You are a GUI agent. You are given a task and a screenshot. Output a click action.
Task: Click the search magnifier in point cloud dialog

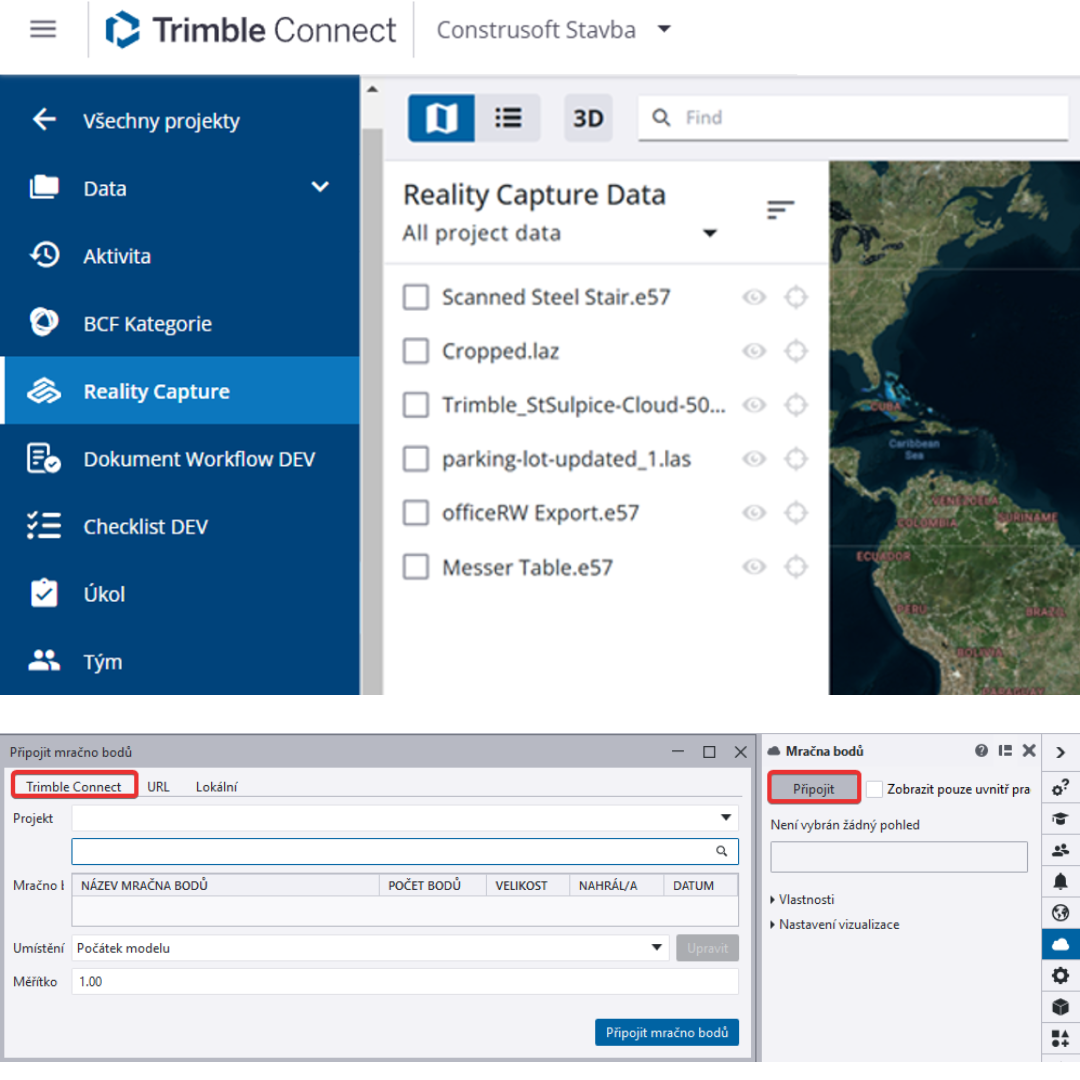point(721,851)
